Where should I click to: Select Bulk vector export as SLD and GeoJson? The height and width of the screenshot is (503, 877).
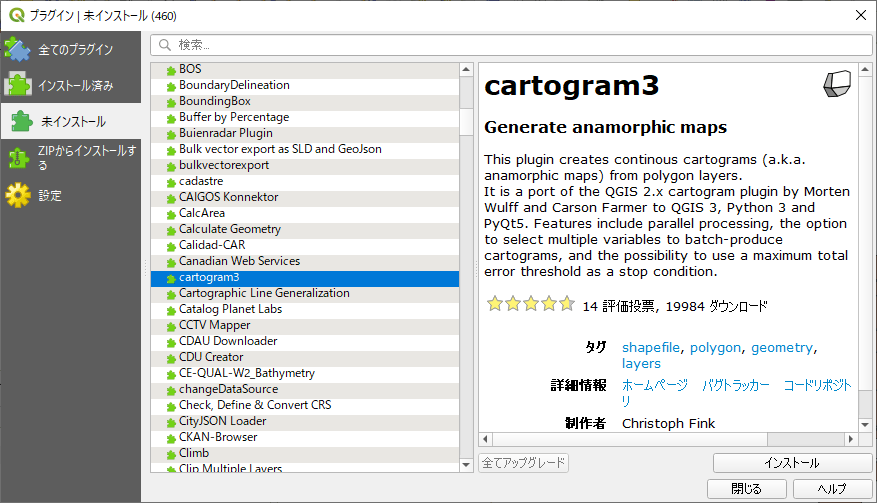tap(305, 149)
